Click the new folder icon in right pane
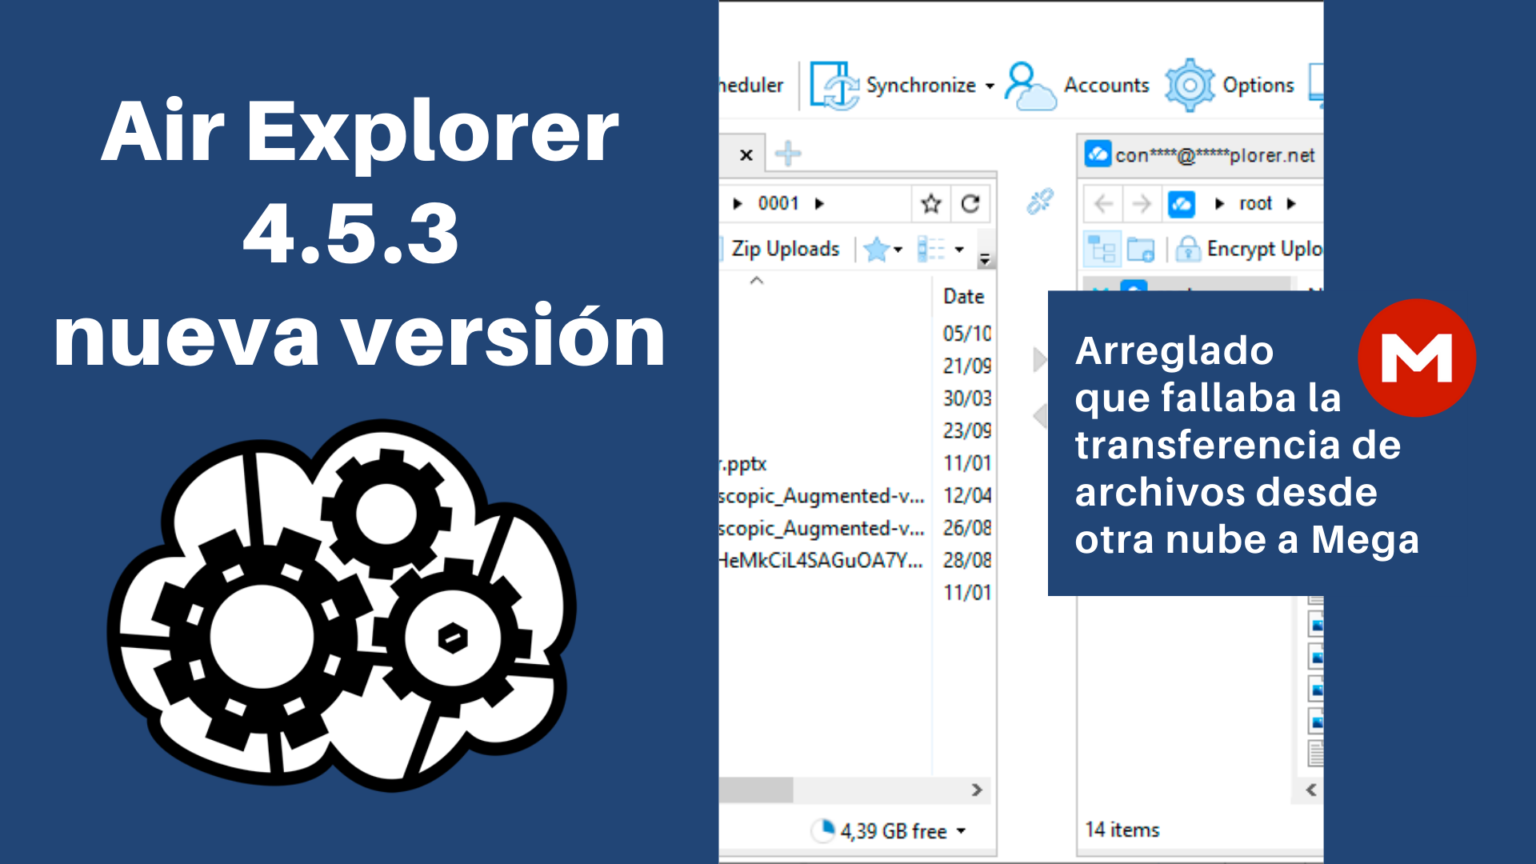Image resolution: width=1536 pixels, height=864 pixels. pyautogui.click(x=1141, y=249)
